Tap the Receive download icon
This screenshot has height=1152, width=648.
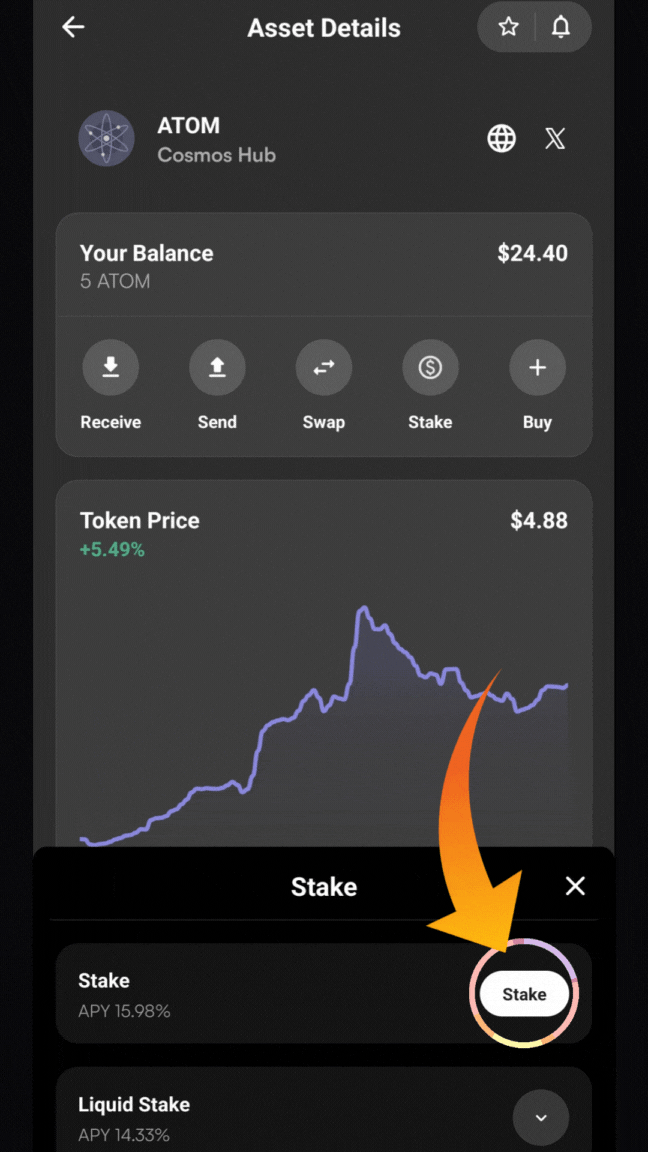[x=110, y=368]
